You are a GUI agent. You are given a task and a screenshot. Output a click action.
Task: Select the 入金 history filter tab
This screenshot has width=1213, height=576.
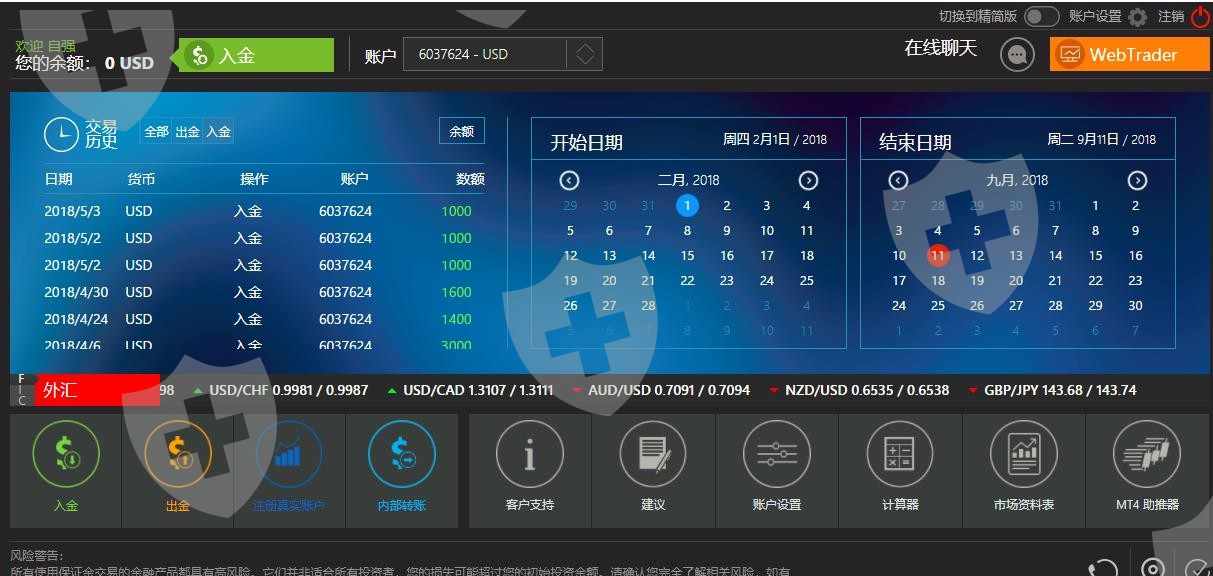[x=218, y=132]
